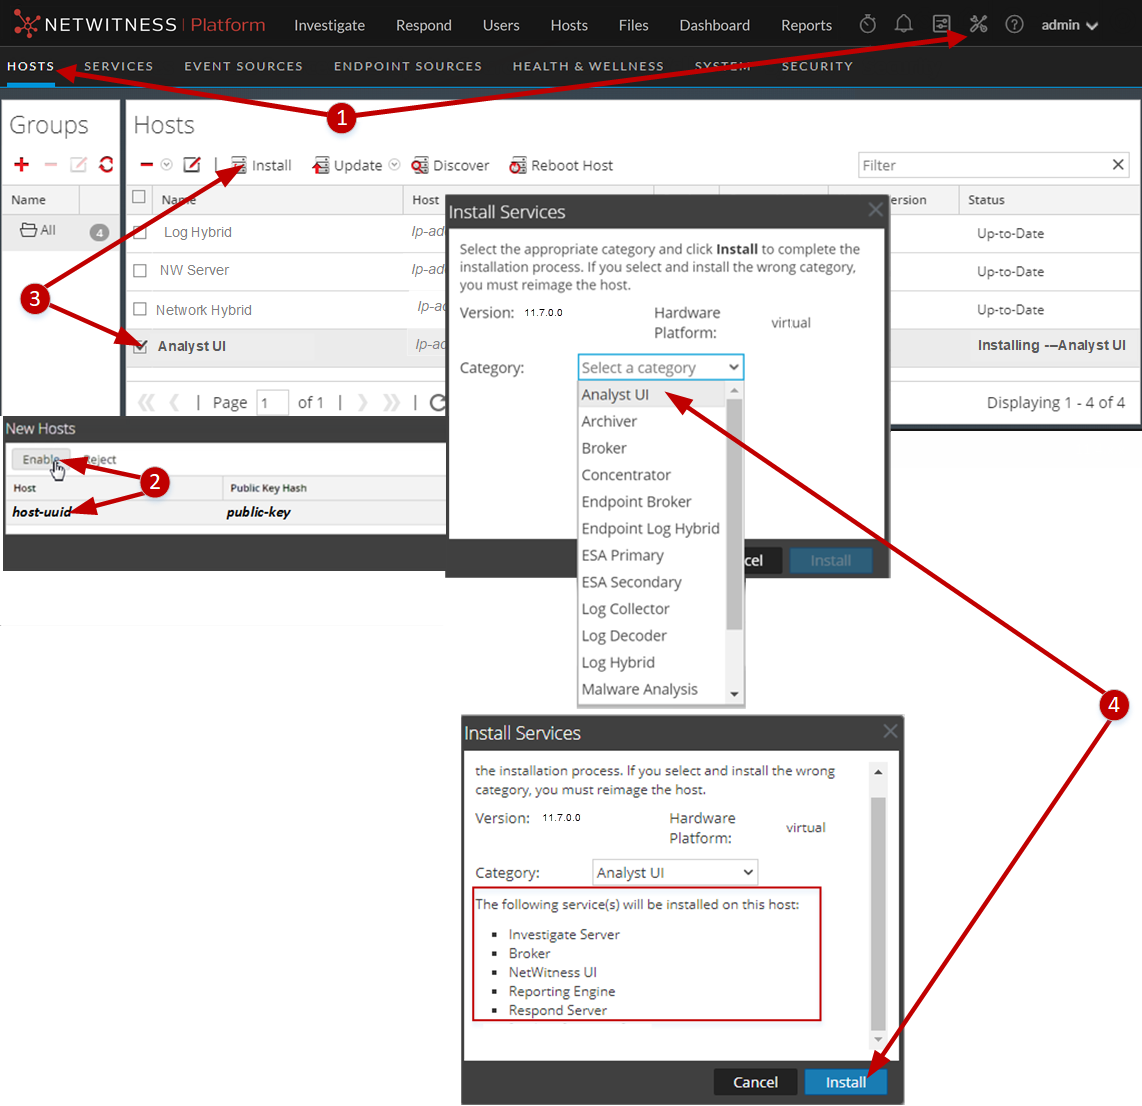This screenshot has height=1106, width=1142.
Task: Refresh groups with the red refresh icon
Action: coord(106,165)
